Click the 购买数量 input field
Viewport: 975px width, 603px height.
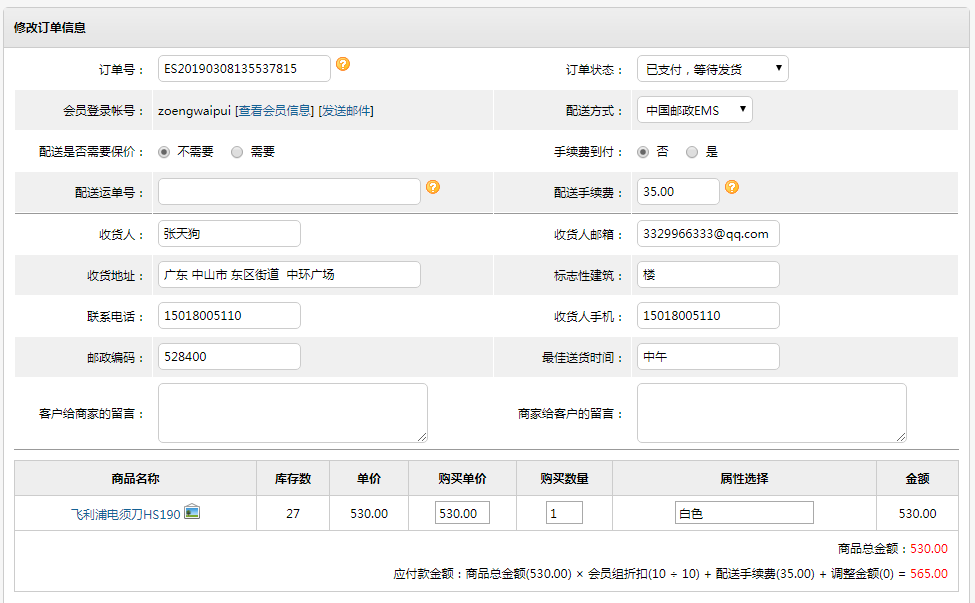coord(565,513)
